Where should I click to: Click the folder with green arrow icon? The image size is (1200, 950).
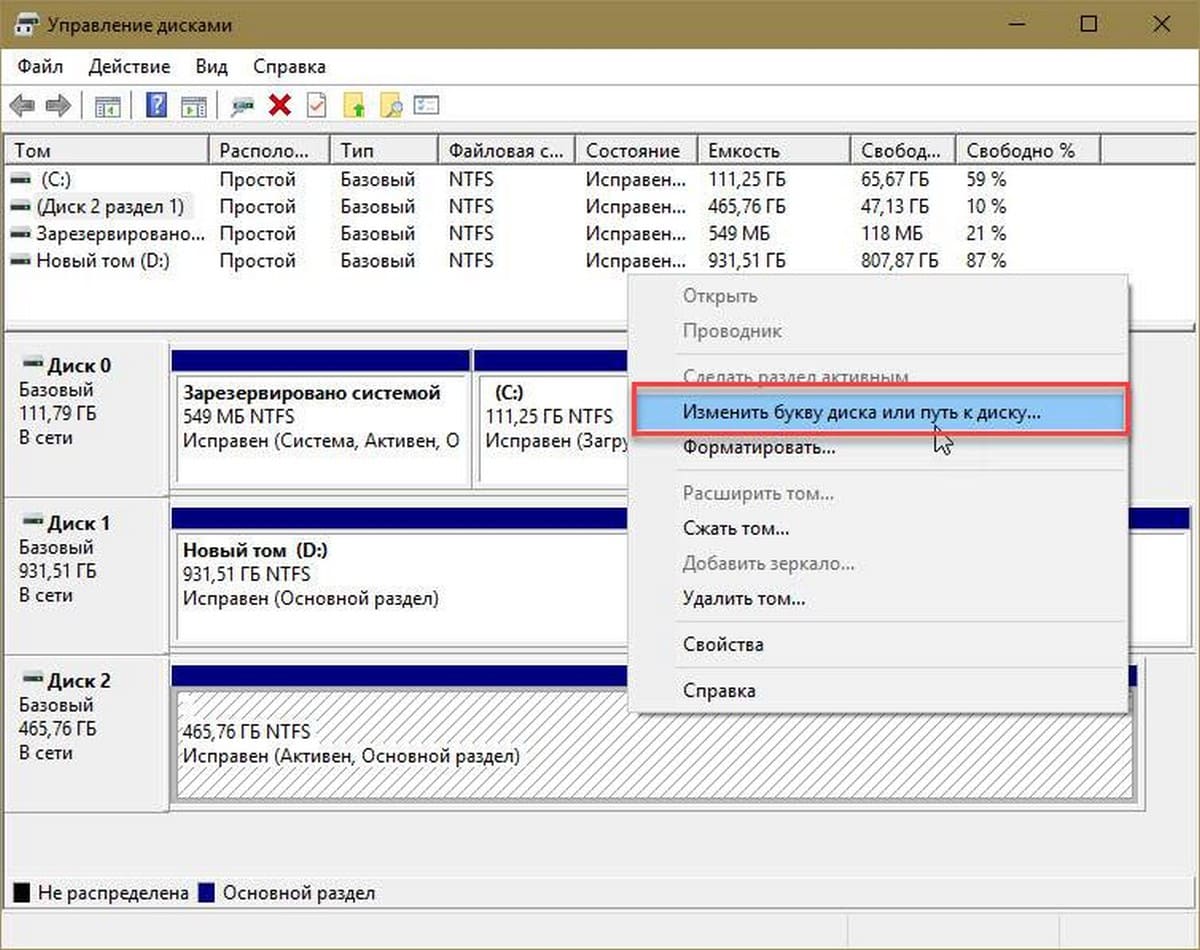coord(354,106)
